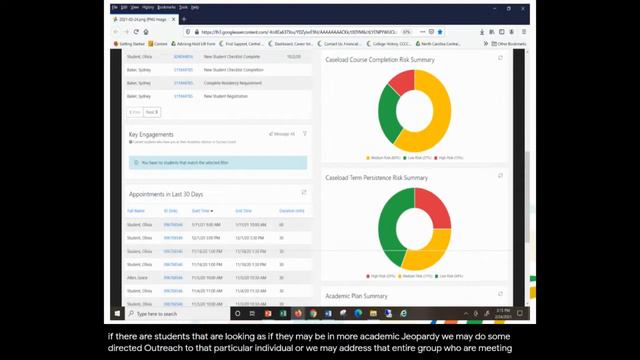Toggle the Firefox sidebar icon
Screen dimensions: 640x360
pyautogui.click(x=502, y=32)
